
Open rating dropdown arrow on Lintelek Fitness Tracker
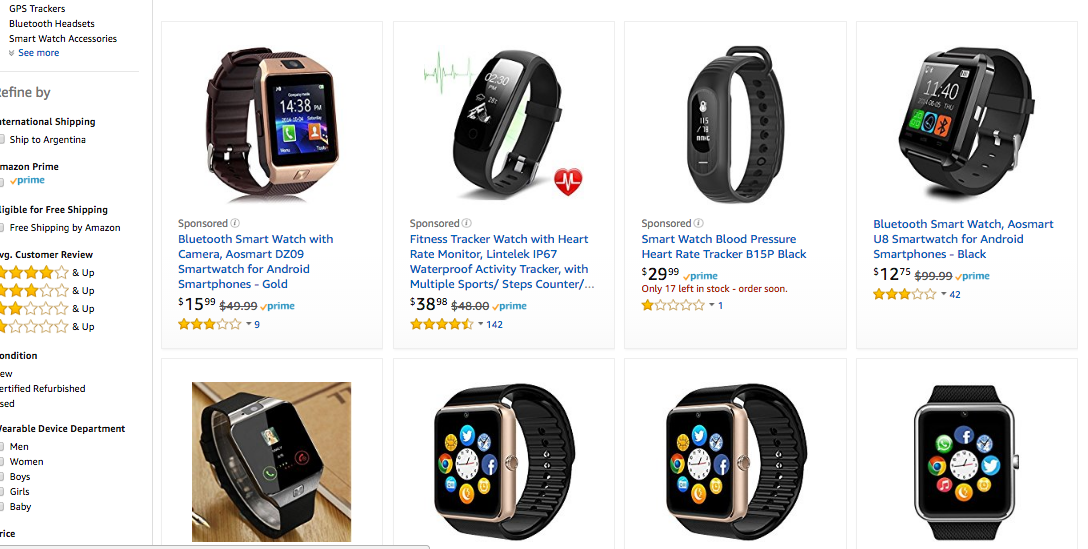pos(480,324)
